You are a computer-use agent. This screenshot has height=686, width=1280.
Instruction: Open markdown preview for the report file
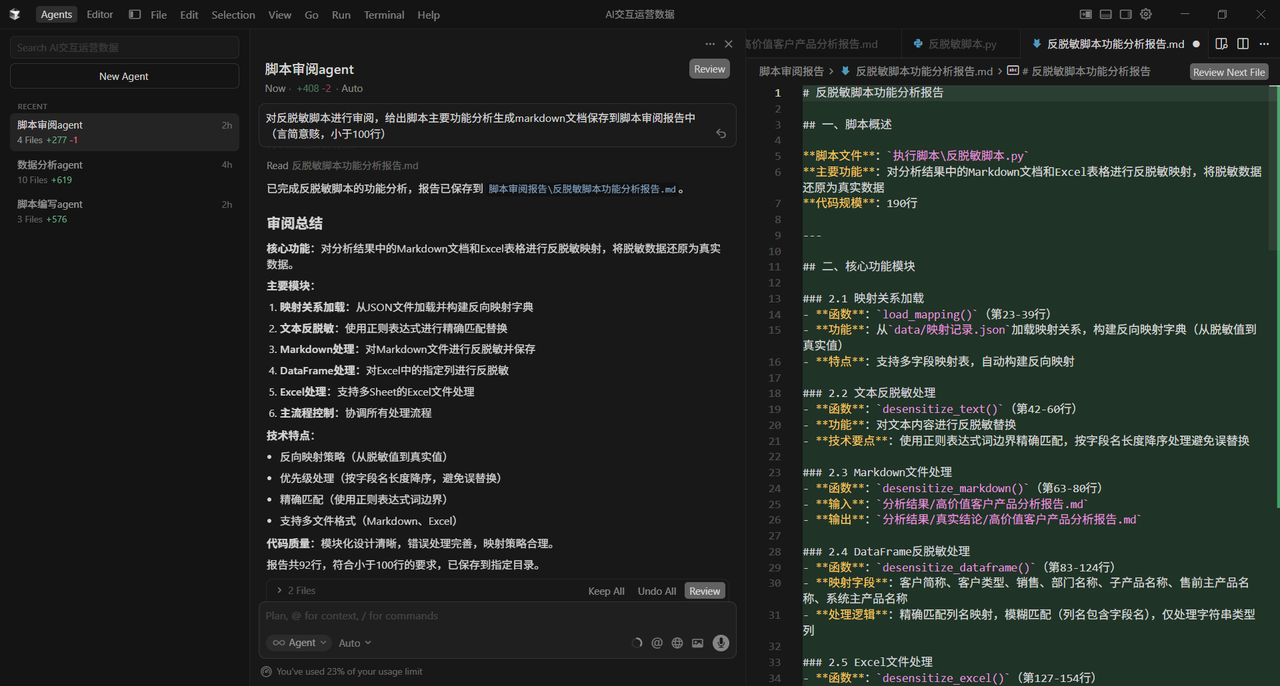[1222, 43]
